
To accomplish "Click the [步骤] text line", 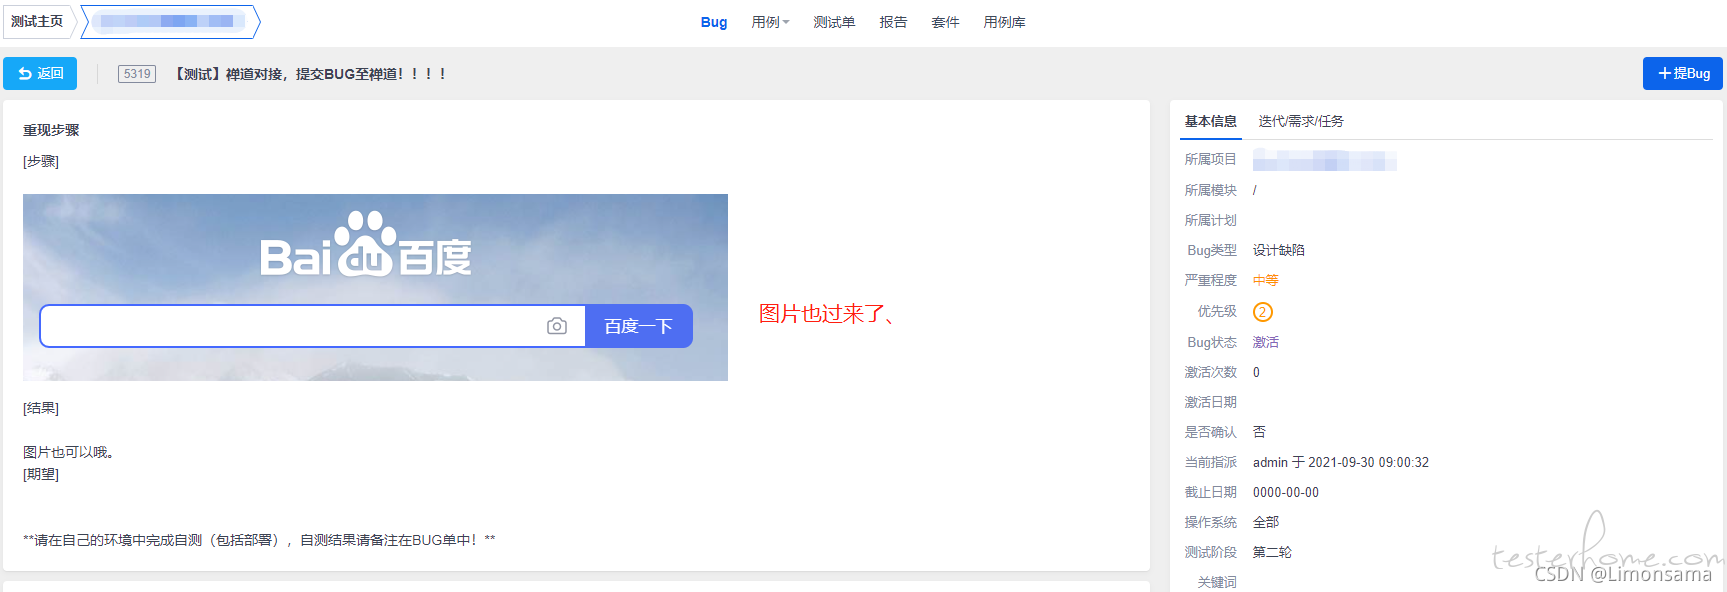I will (41, 161).
